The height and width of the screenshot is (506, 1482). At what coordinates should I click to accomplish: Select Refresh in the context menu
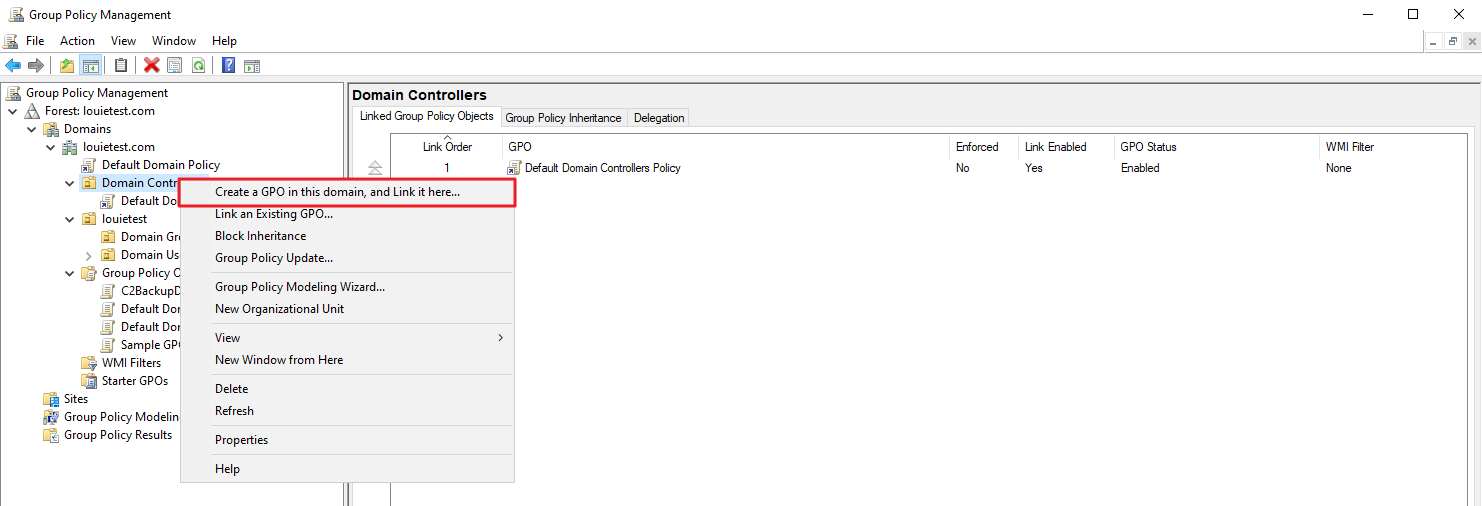[x=346, y=411]
